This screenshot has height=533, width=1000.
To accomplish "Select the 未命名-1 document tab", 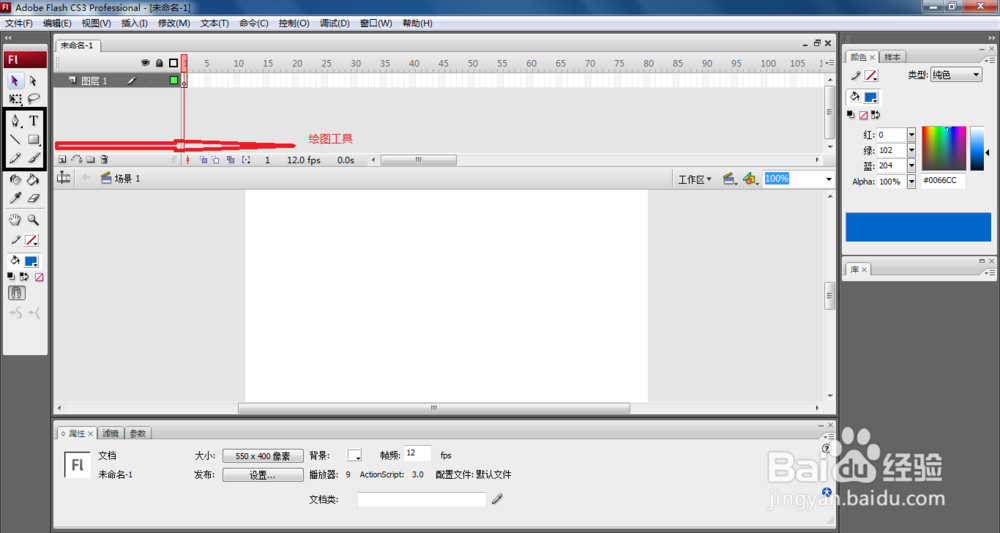I will [77, 45].
